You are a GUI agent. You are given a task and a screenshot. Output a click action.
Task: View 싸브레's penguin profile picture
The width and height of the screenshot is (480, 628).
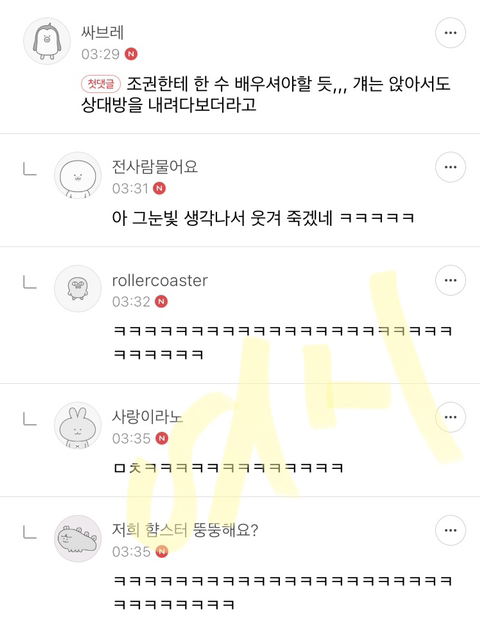pyautogui.click(x=47, y=41)
